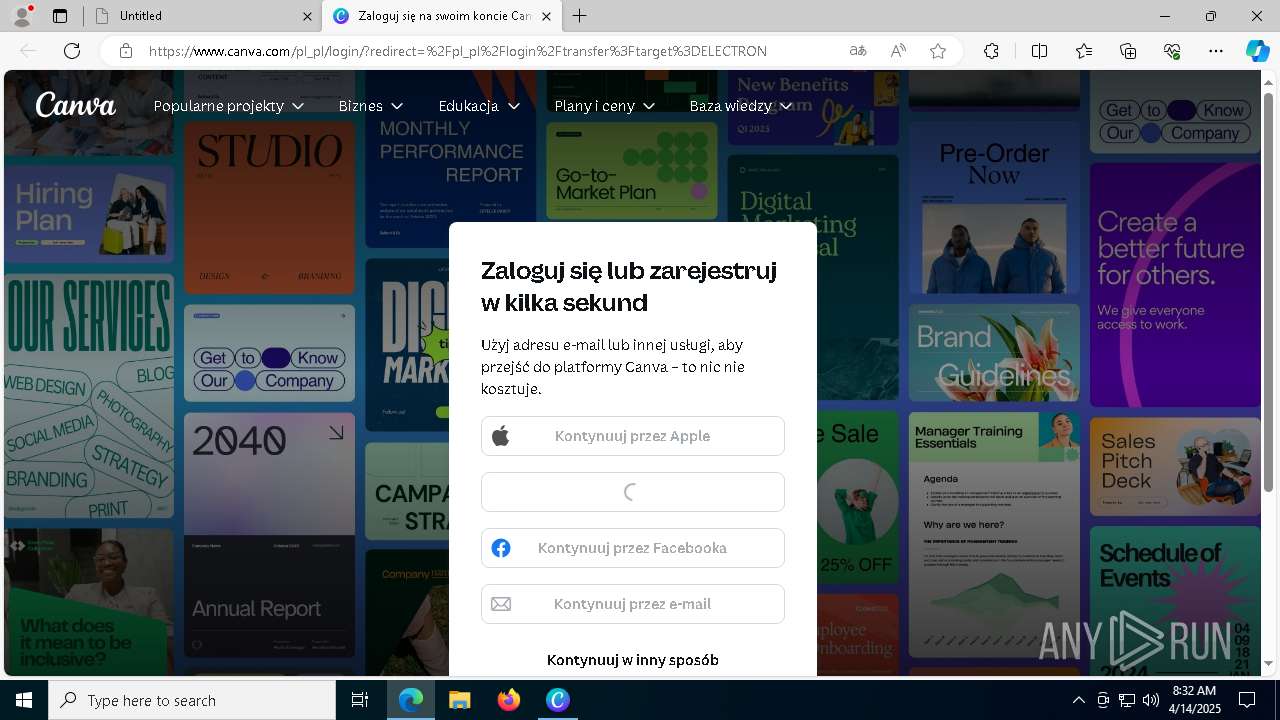Click the Hiring Plan template thumbnail
This screenshot has height=720, width=1280.
[x=89, y=212]
